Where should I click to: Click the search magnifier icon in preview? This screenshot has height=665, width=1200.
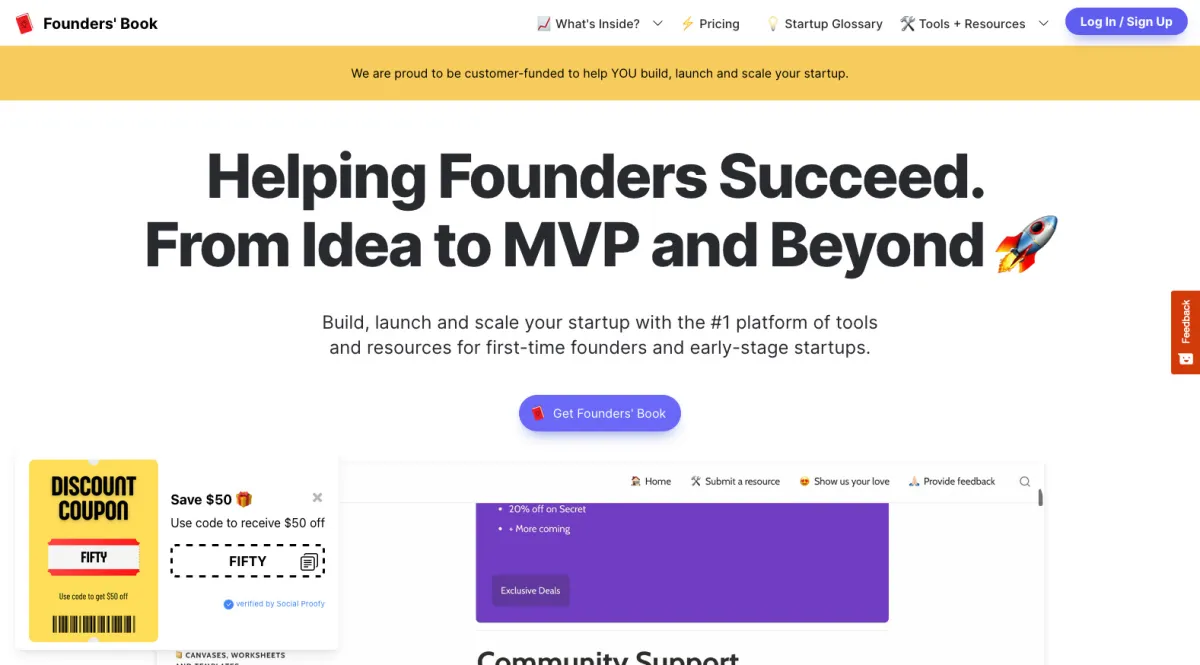click(1025, 482)
